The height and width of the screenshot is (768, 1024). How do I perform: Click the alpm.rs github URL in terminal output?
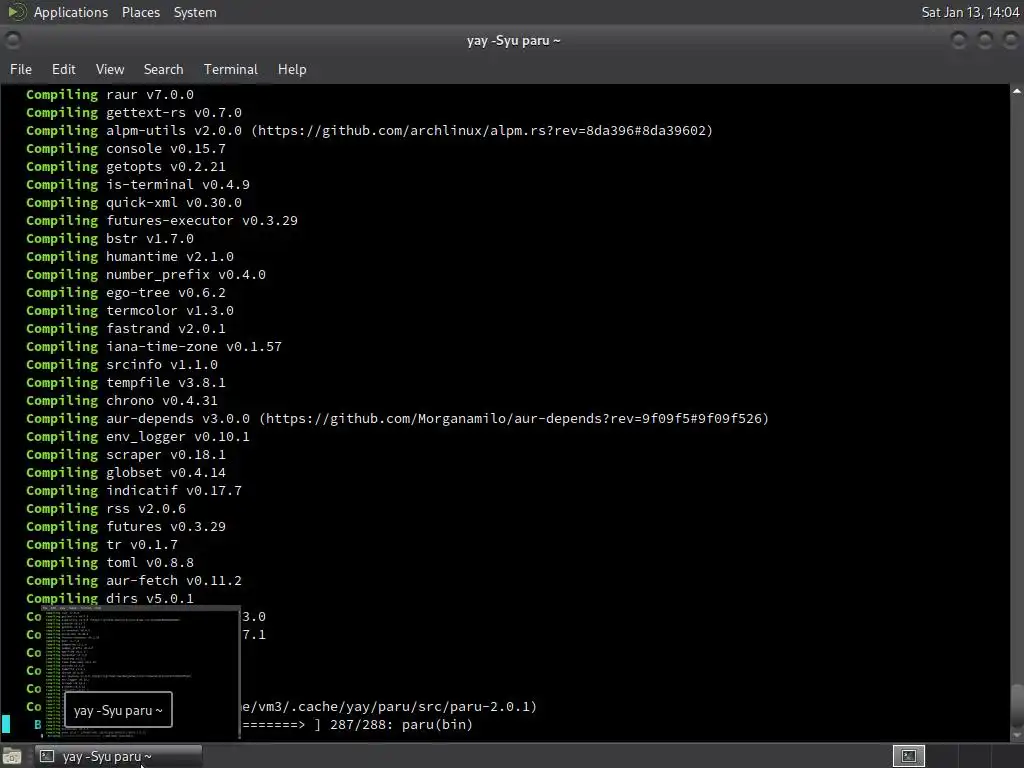point(483,131)
